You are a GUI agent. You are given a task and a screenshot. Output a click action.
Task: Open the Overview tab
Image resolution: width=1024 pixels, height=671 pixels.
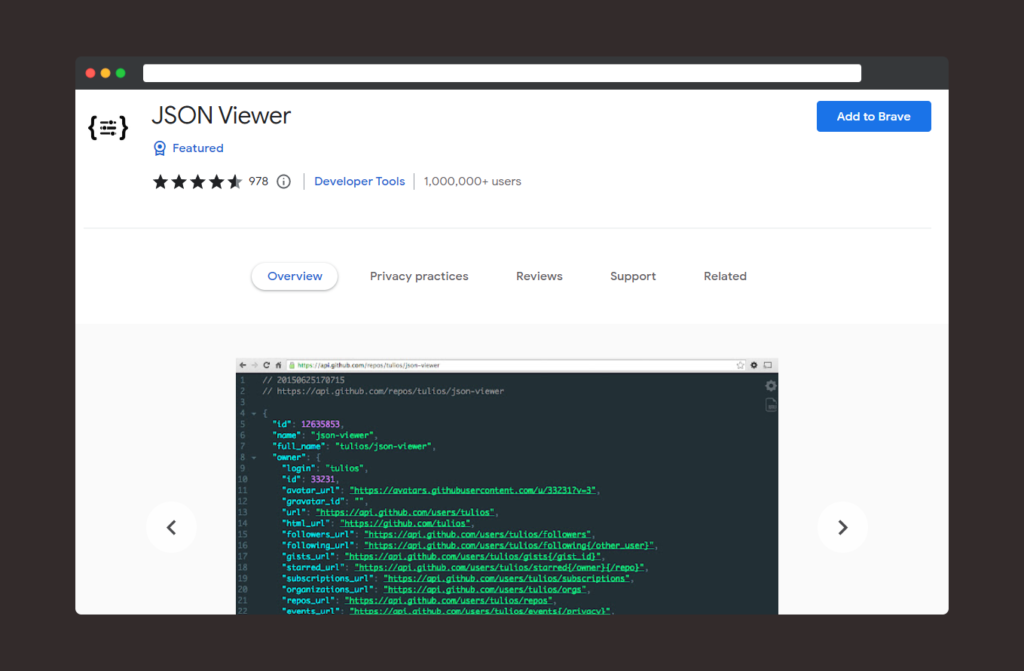pyautogui.click(x=295, y=276)
